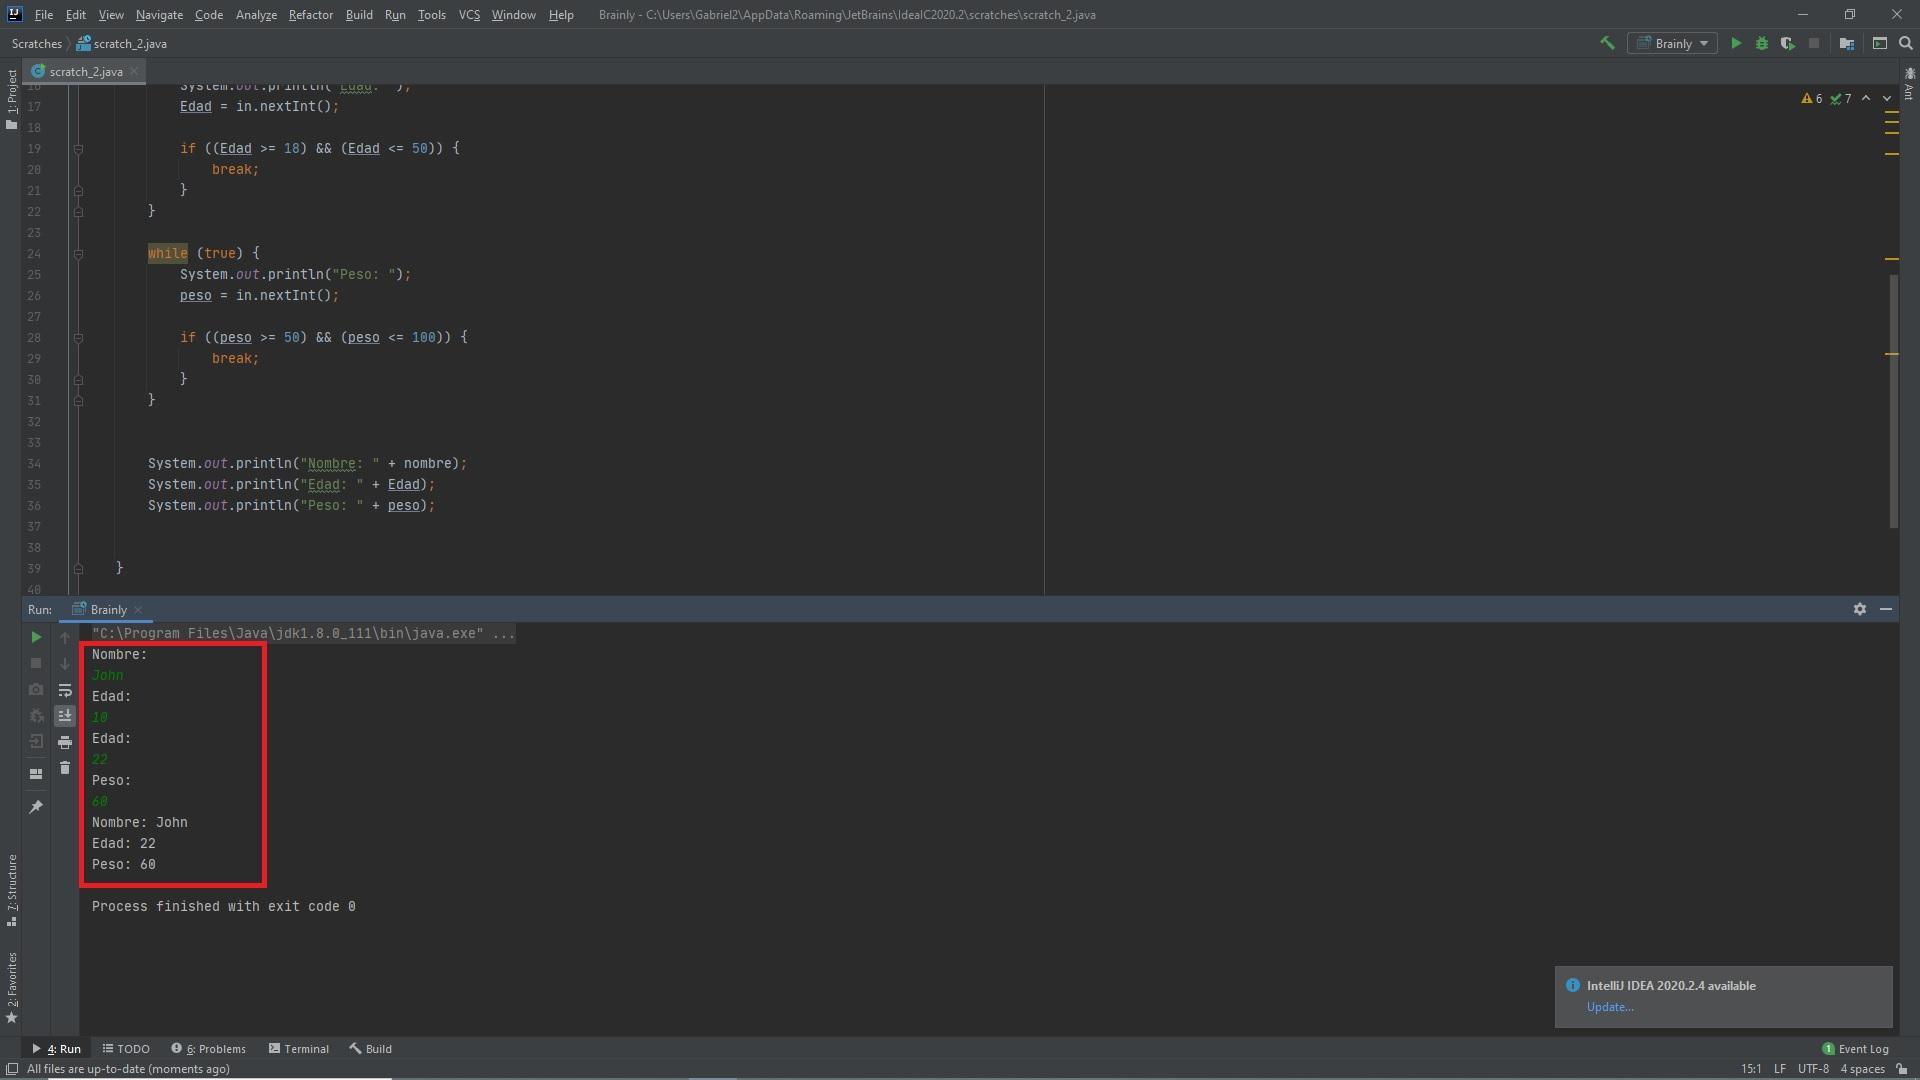Image resolution: width=1920 pixels, height=1080 pixels.
Task: Click the Build Project hammer icon
Action: [1607, 43]
